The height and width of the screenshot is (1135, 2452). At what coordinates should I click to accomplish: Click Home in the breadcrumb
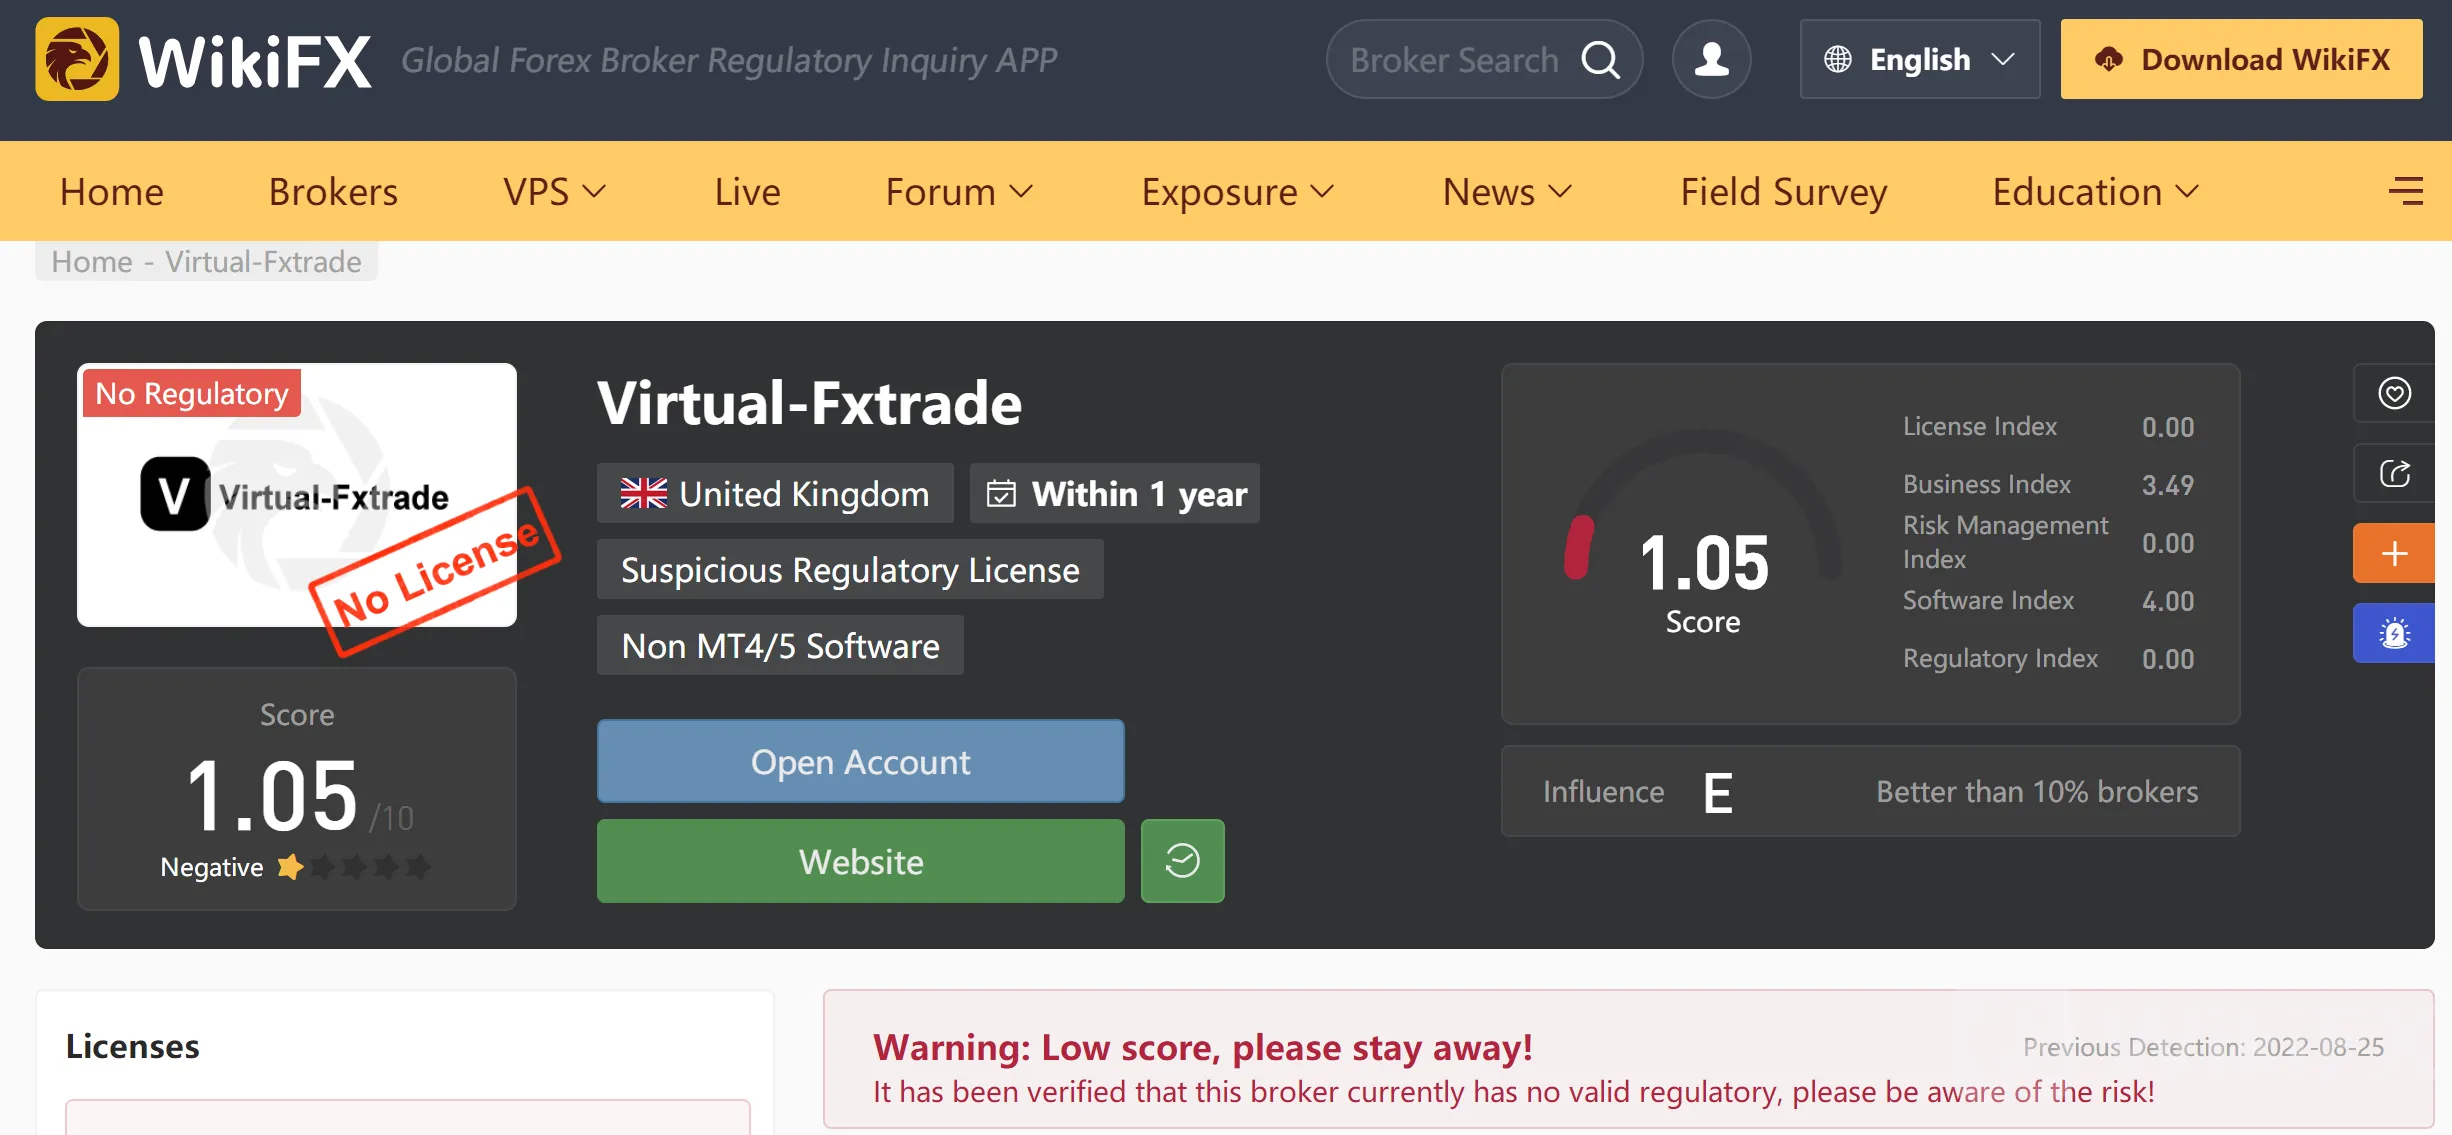coord(92,261)
